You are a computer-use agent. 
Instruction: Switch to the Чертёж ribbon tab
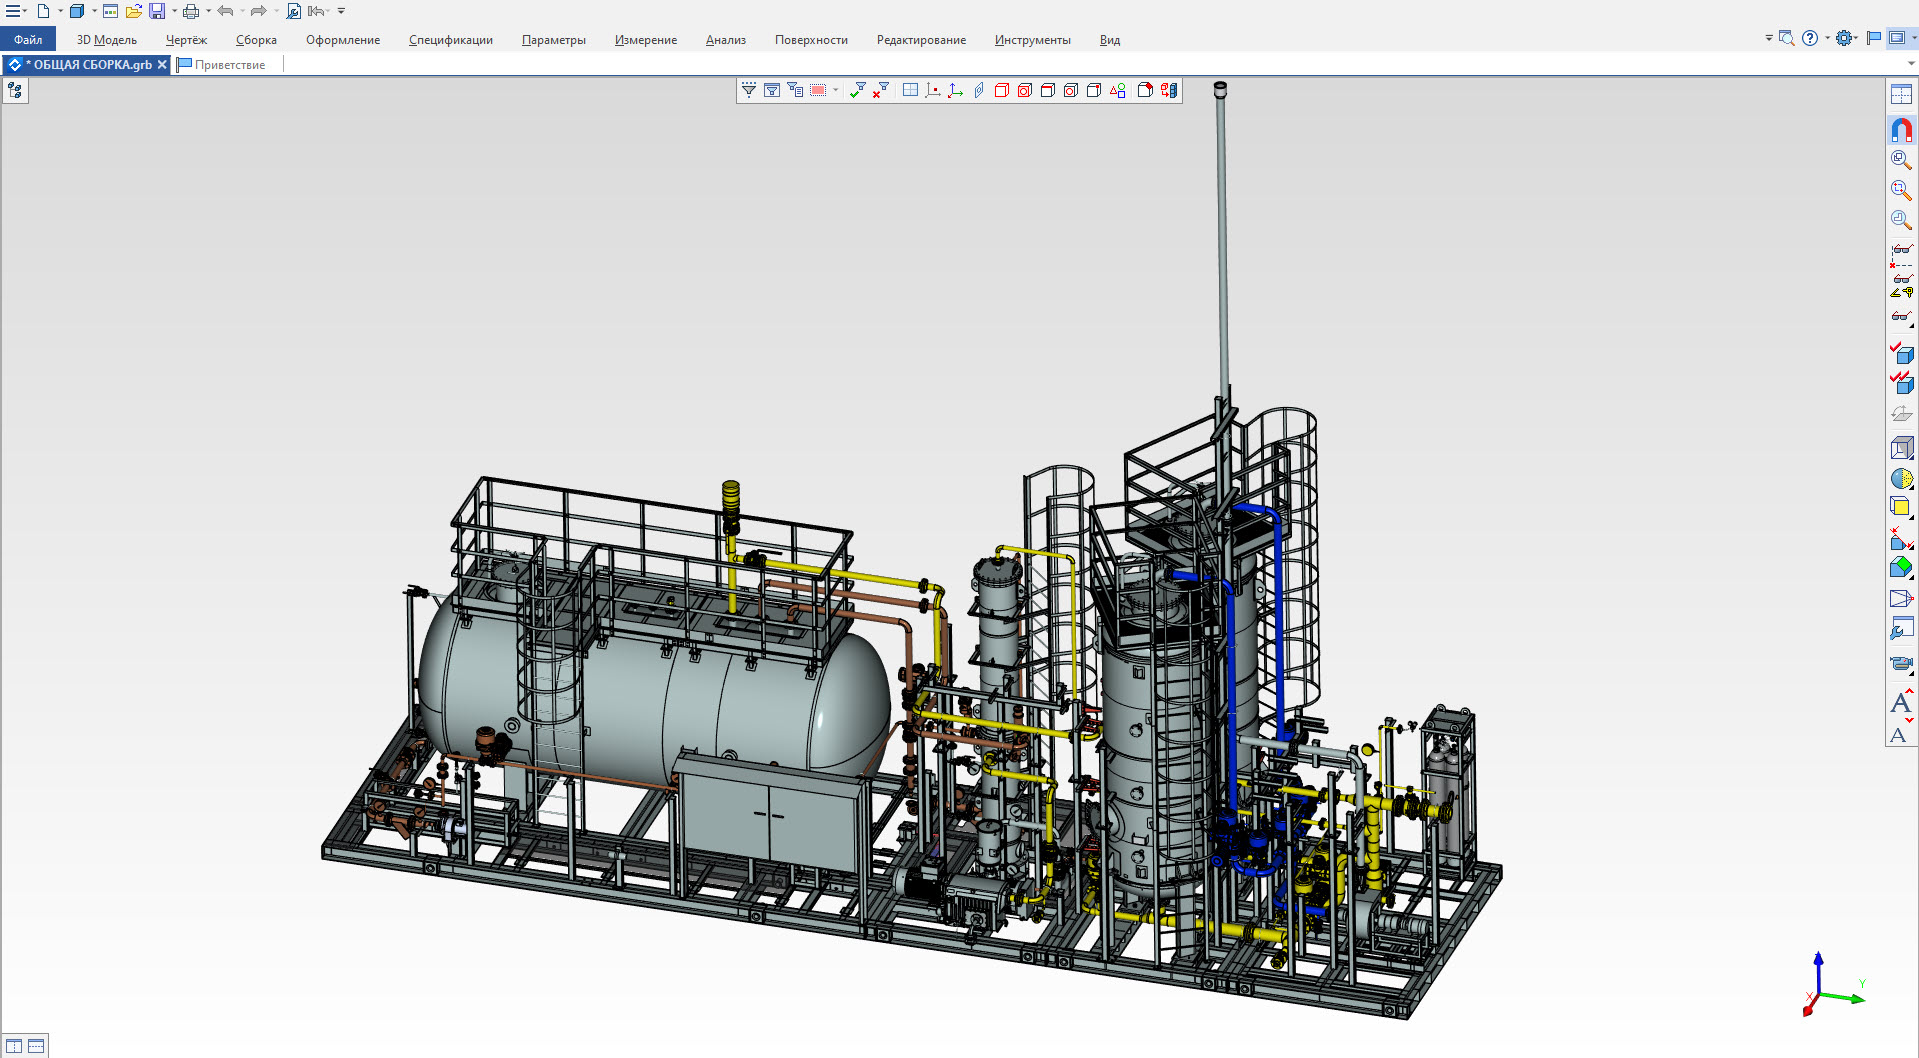click(x=186, y=40)
